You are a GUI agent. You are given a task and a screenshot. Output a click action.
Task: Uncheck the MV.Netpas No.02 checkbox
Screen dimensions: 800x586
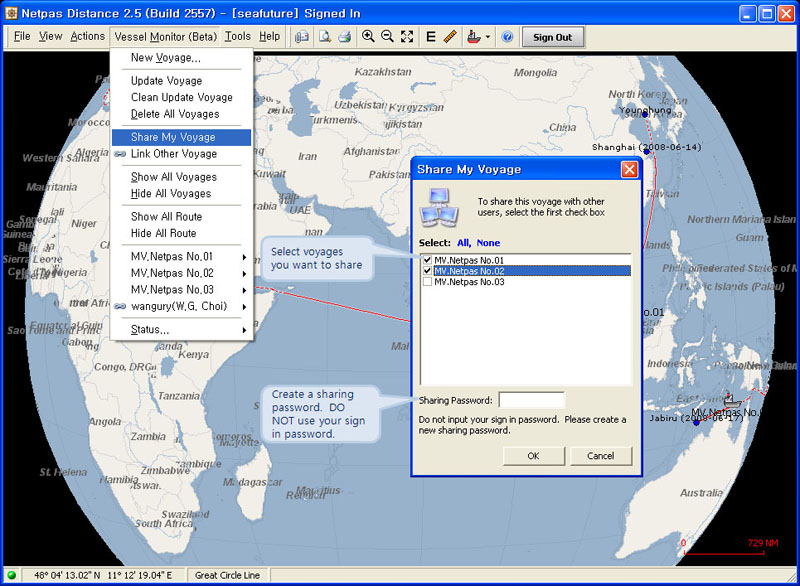point(428,271)
